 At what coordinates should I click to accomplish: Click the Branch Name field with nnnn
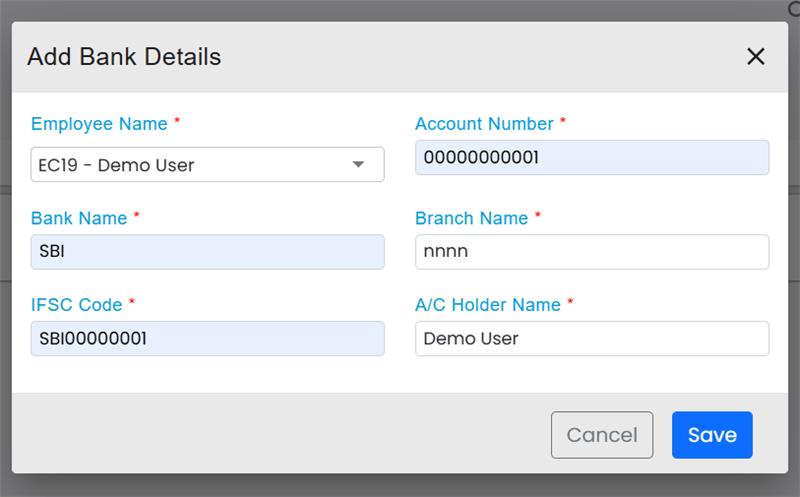(591, 252)
